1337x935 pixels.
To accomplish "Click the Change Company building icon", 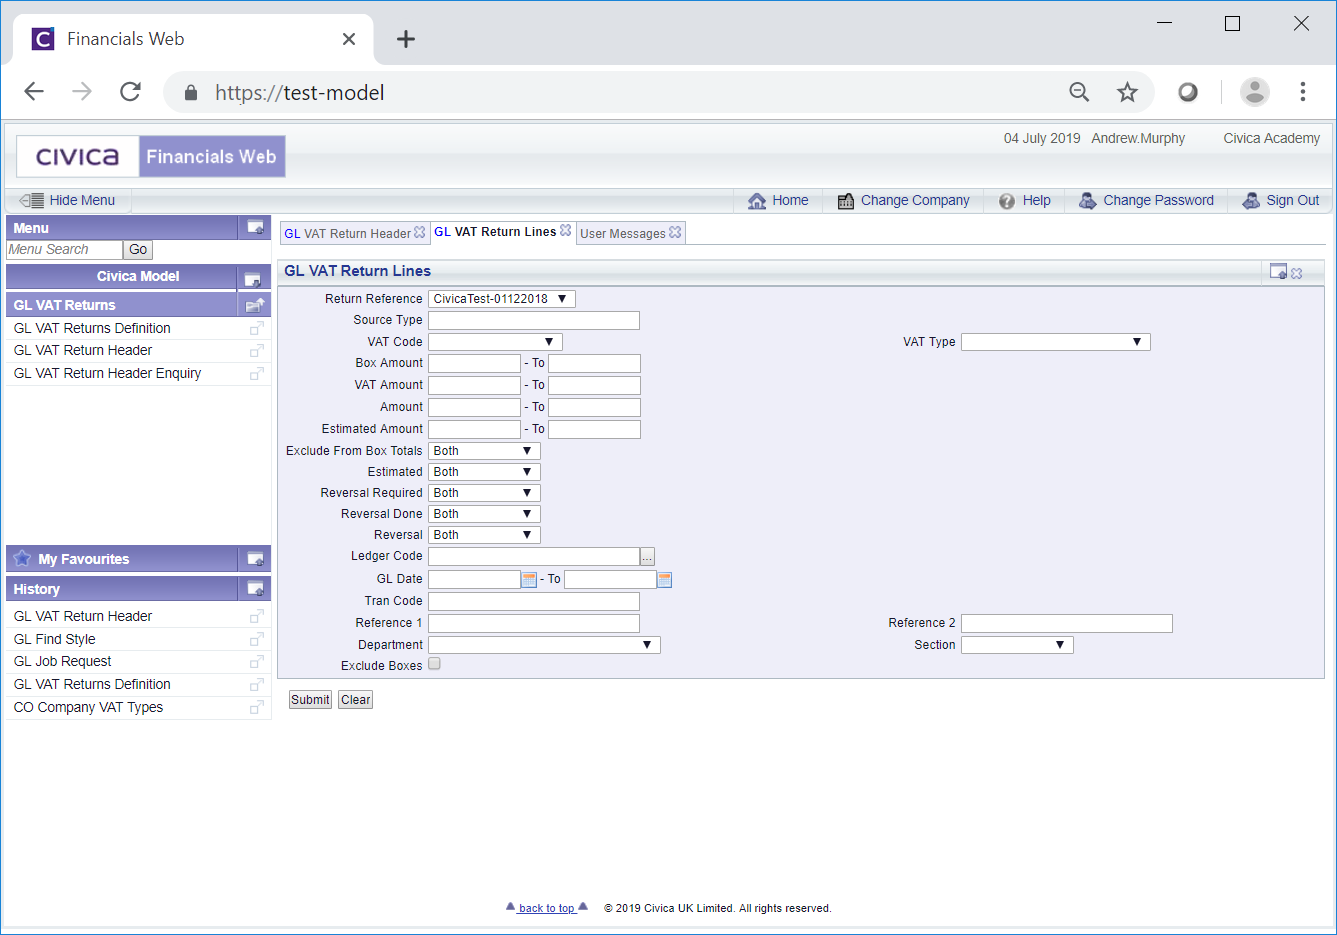I will tap(846, 201).
